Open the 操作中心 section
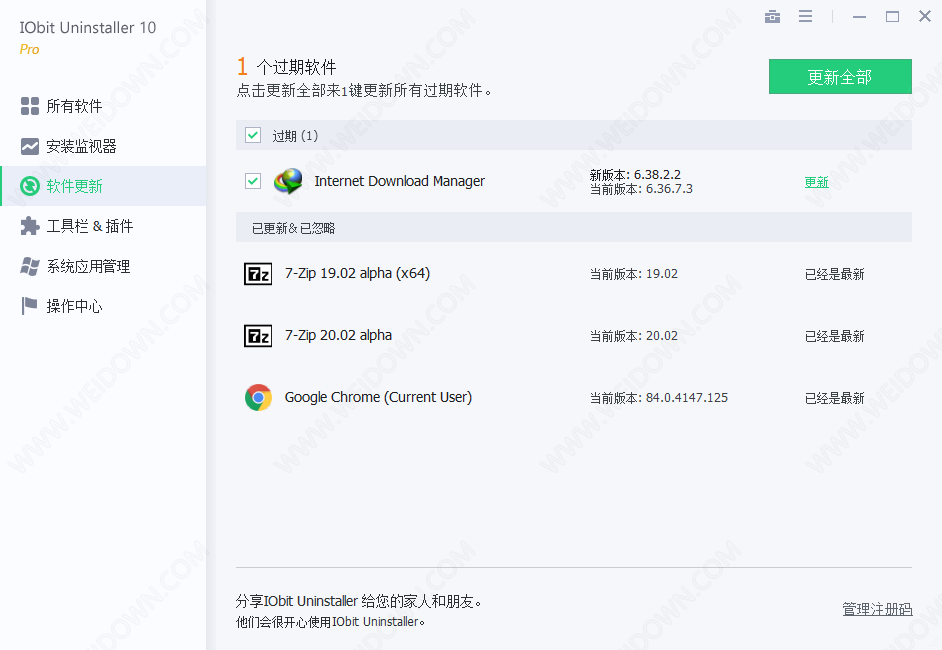 tap(103, 306)
